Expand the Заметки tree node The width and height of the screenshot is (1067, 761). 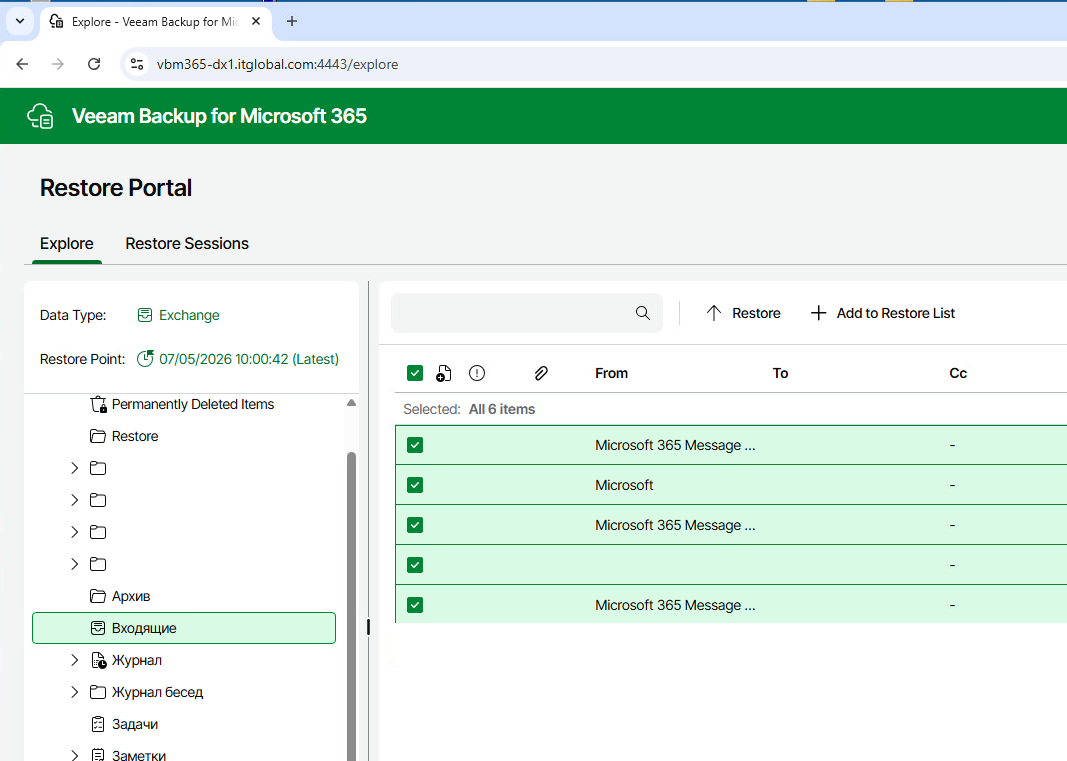(75, 754)
